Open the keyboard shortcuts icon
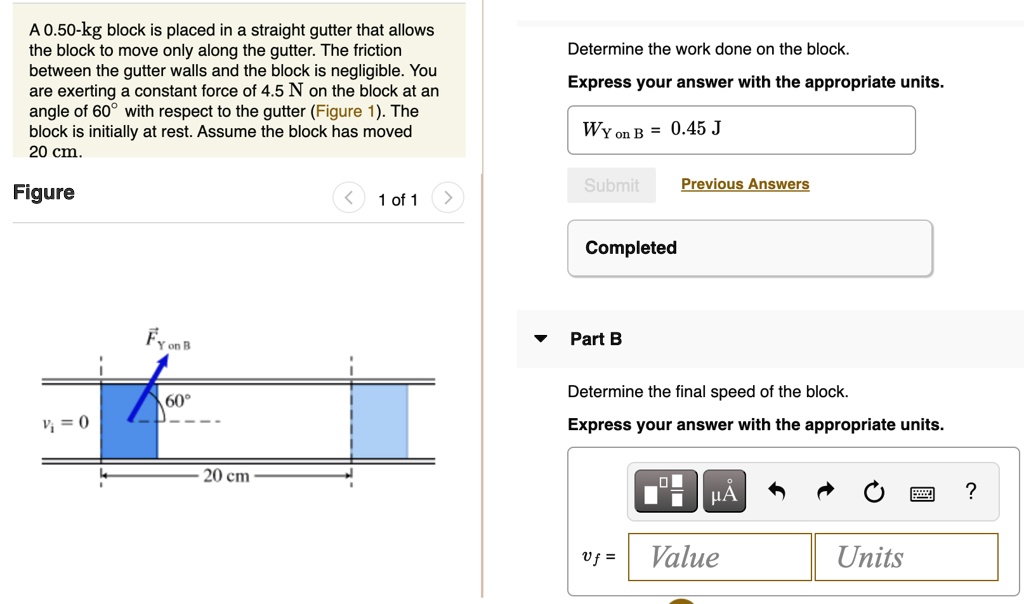Screen dimensions: 1024x604 (x=922, y=492)
